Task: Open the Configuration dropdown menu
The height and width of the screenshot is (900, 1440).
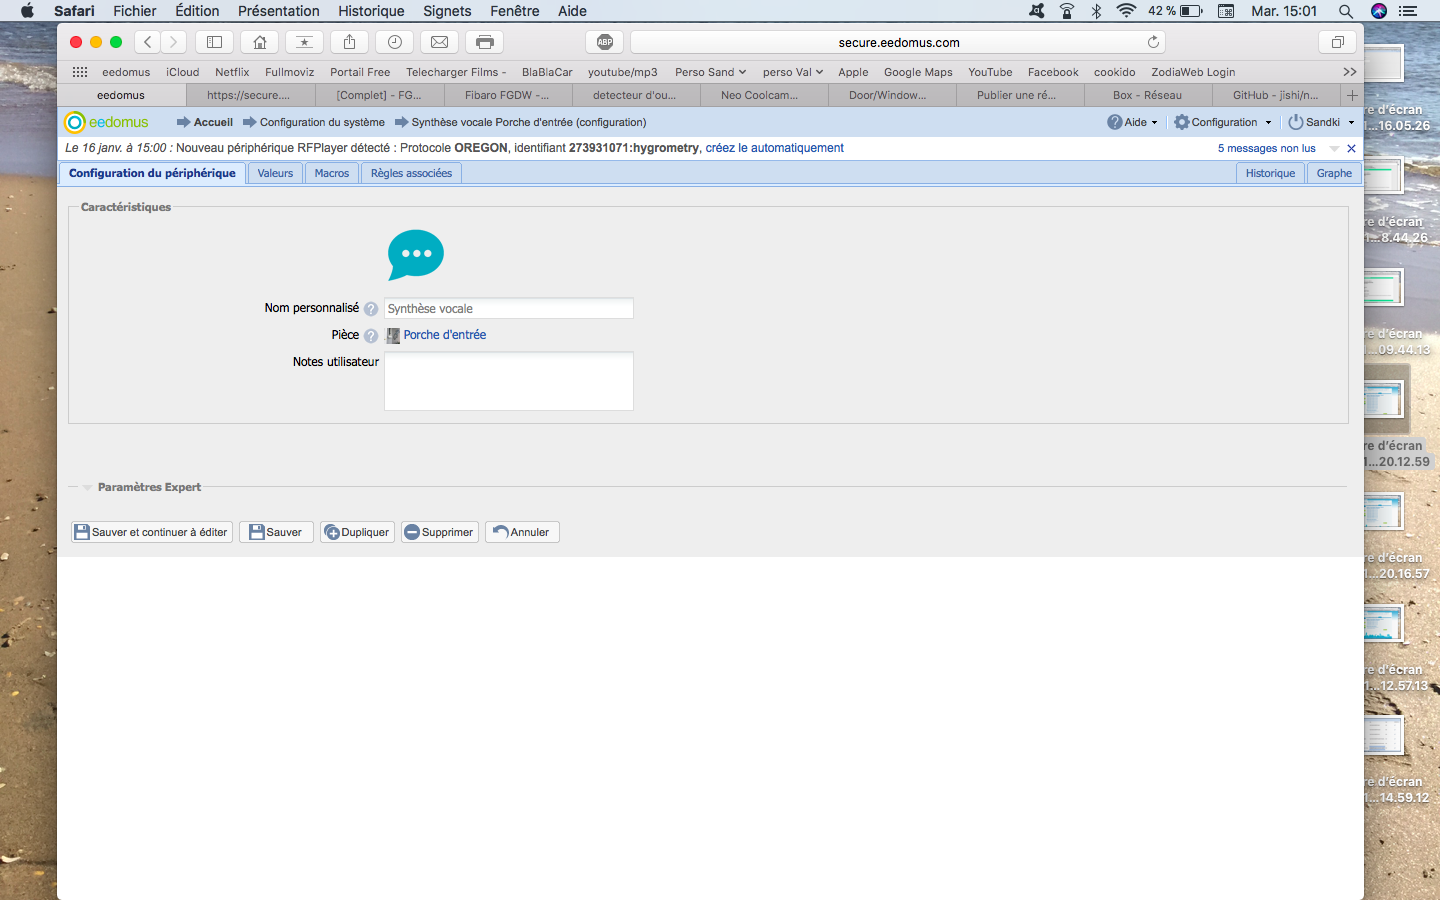Action: [1223, 122]
